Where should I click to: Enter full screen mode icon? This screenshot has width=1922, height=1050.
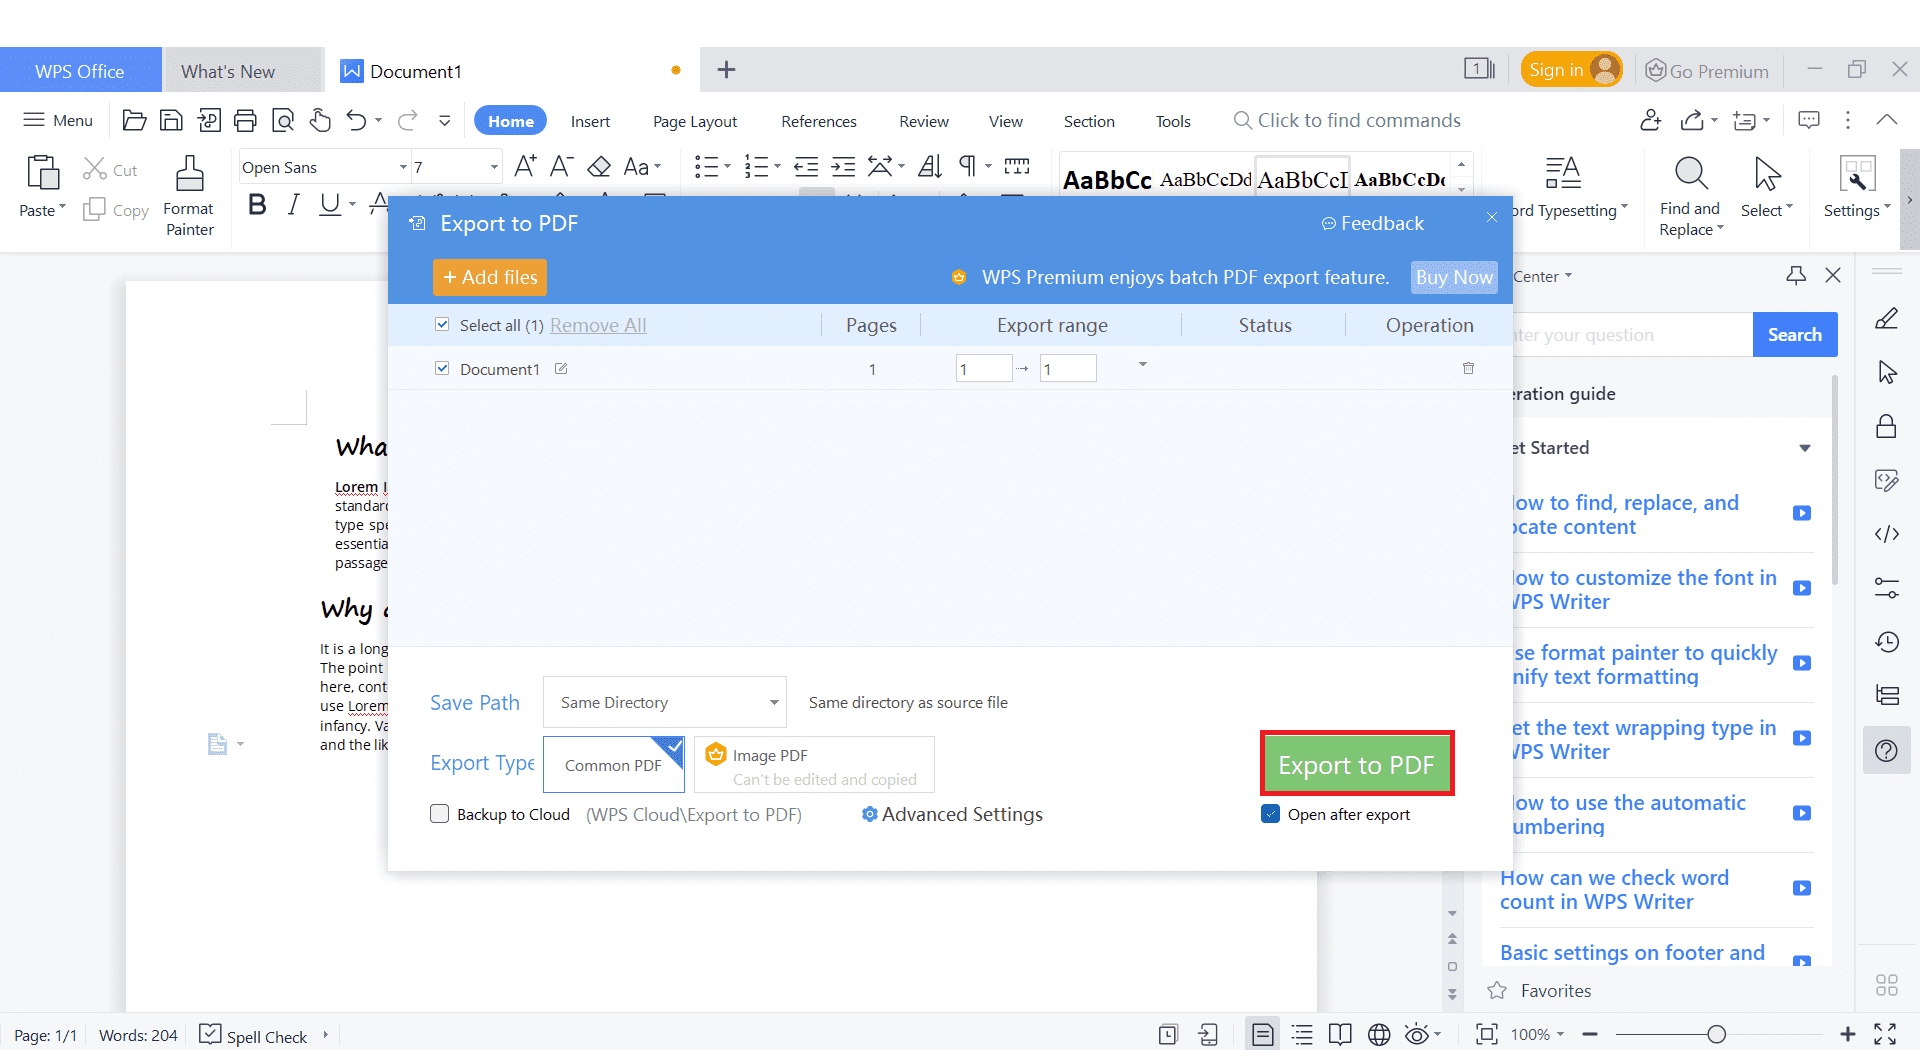pos(1885,1034)
